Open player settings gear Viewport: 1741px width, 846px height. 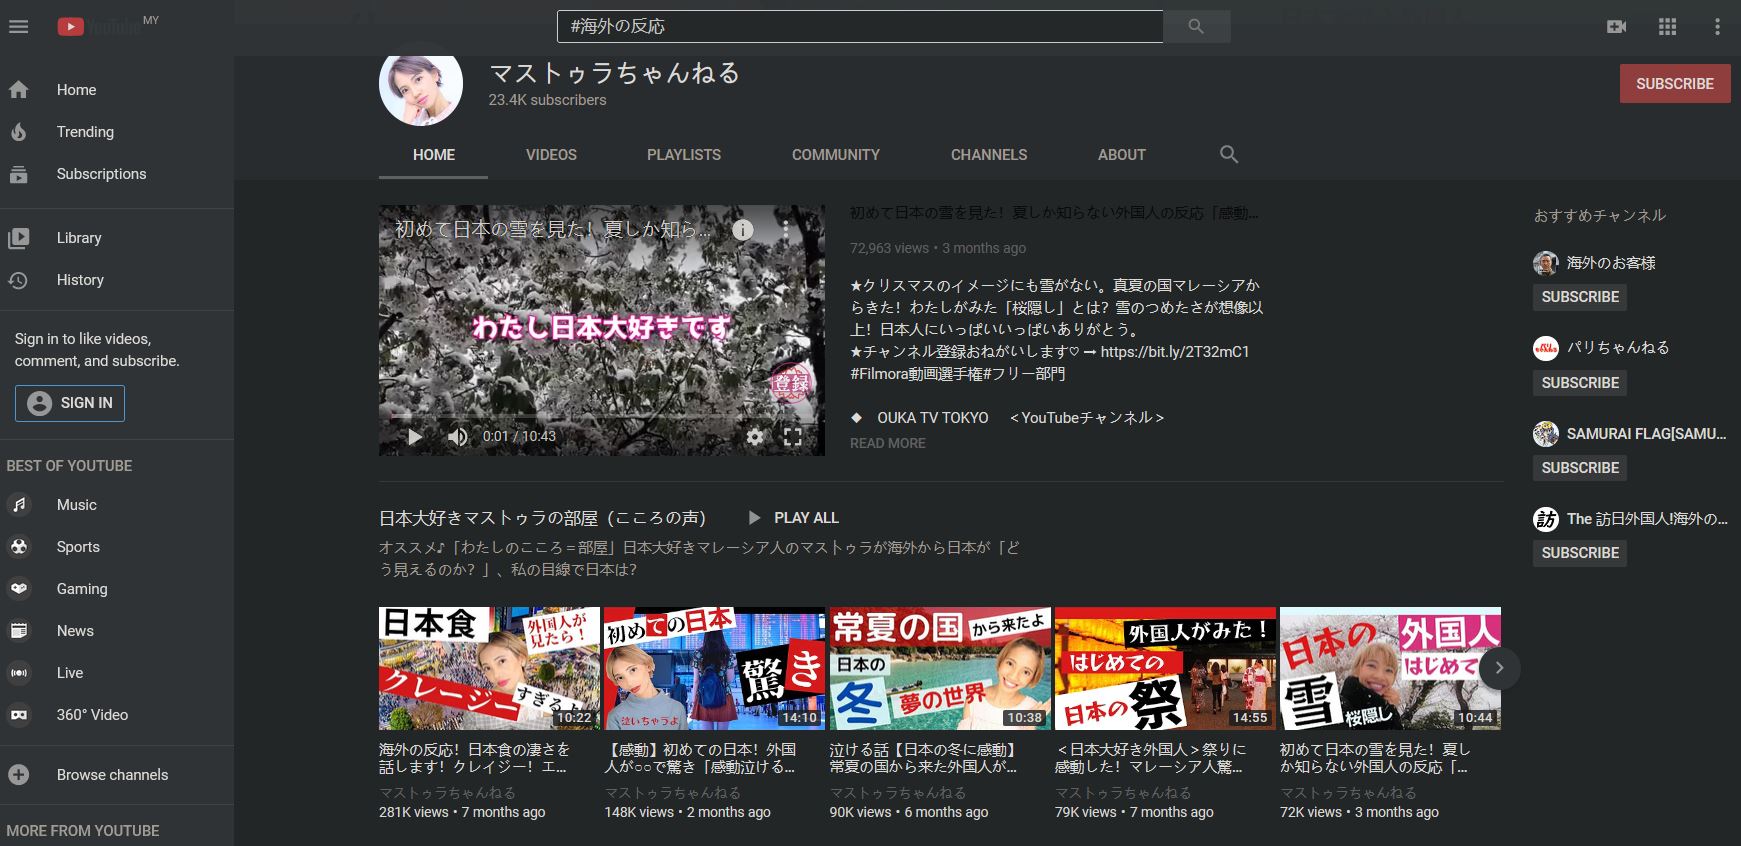tap(755, 437)
